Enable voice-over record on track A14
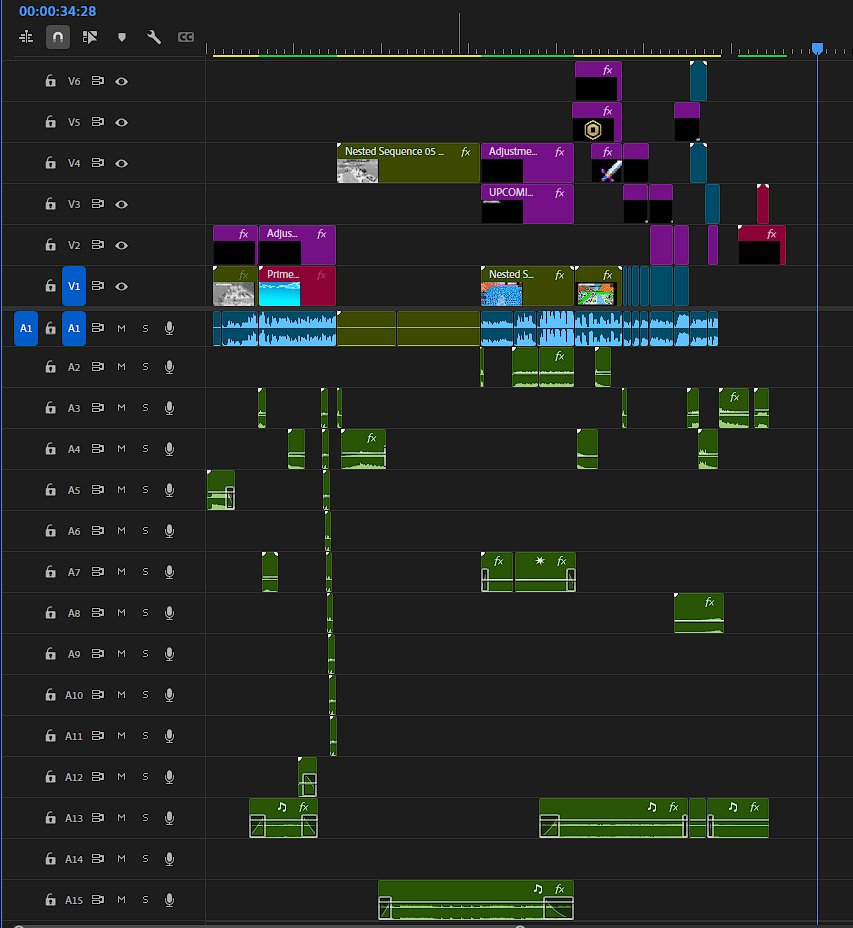Screen dimensions: 853x928 pyautogui.click(x=169, y=859)
